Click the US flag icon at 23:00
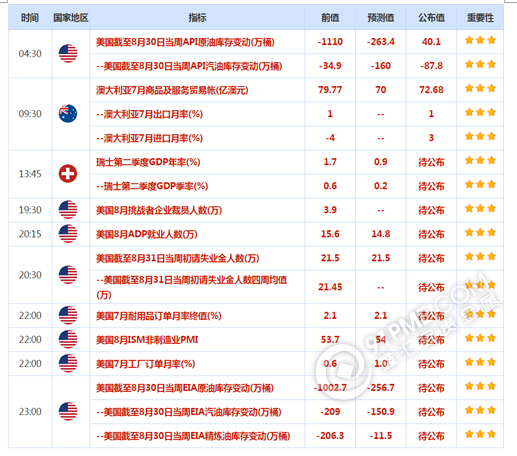Image resolution: width=517 pixels, height=456 pixels. (68, 411)
